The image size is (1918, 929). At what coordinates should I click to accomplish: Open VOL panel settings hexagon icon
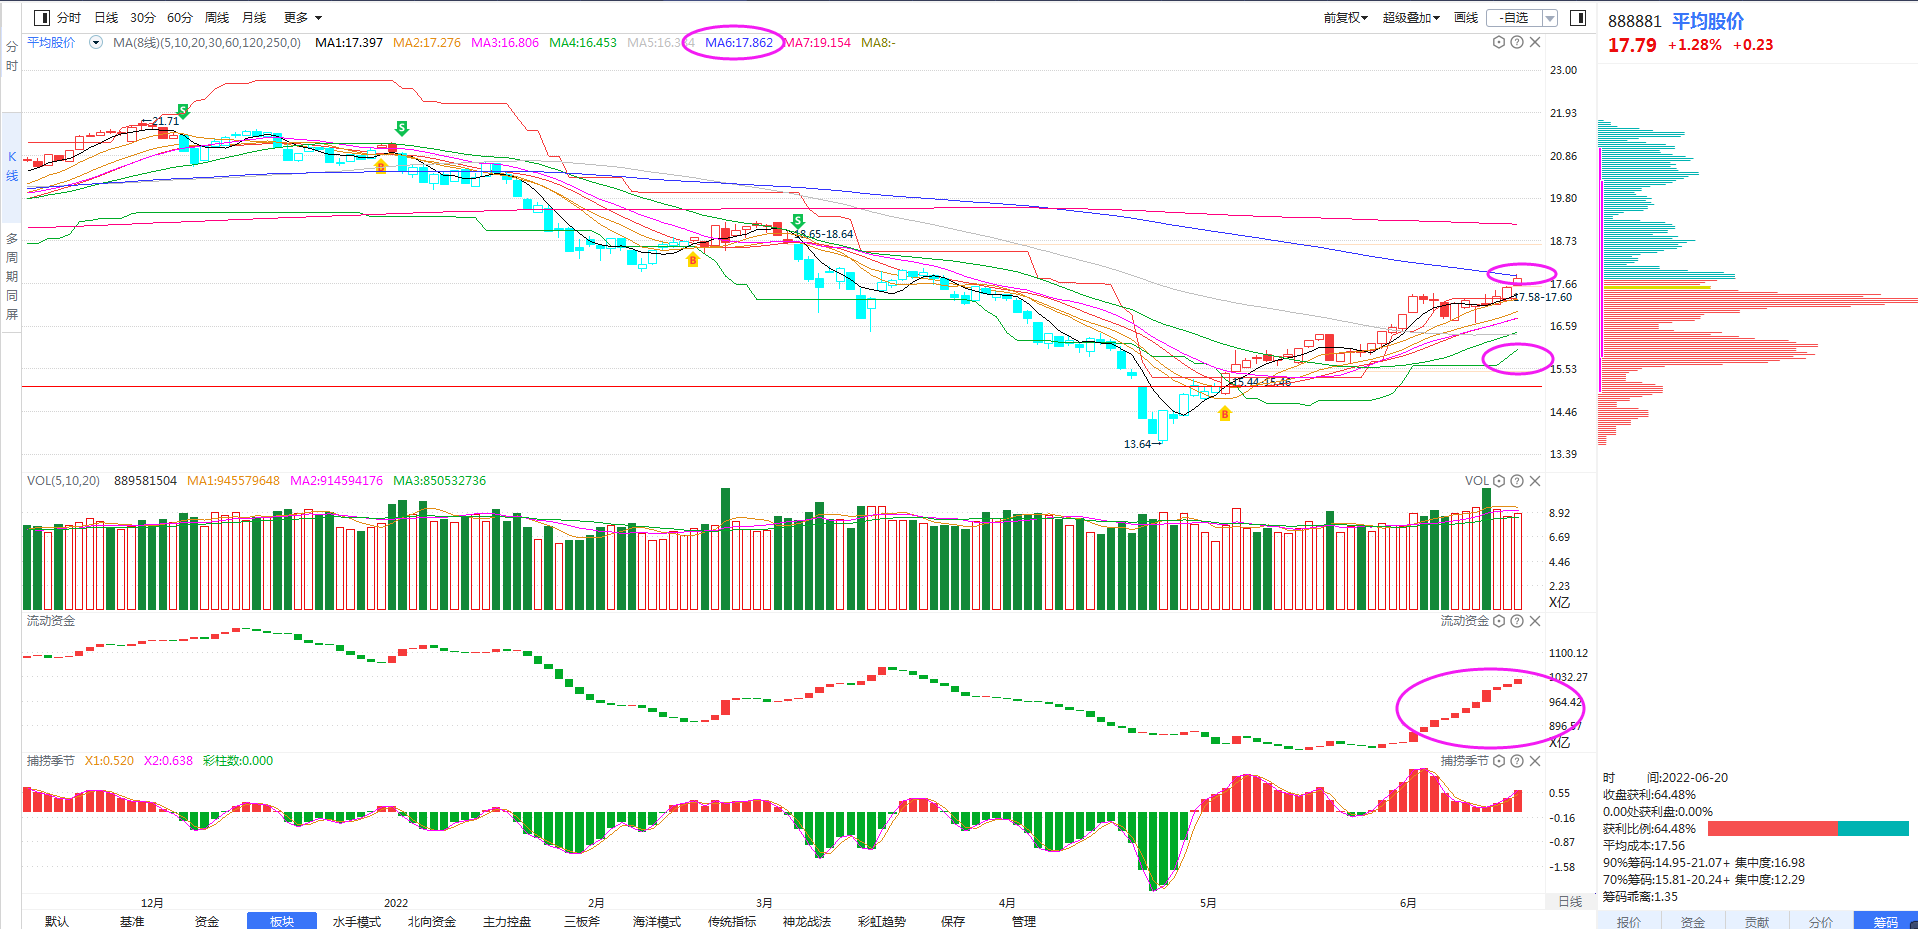coord(1499,481)
